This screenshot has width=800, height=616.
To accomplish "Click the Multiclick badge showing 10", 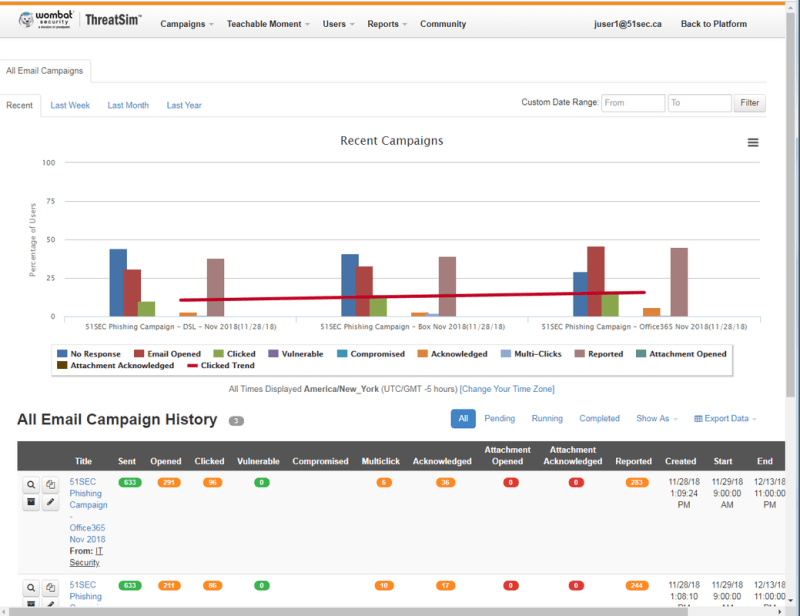I will pyautogui.click(x=384, y=585).
